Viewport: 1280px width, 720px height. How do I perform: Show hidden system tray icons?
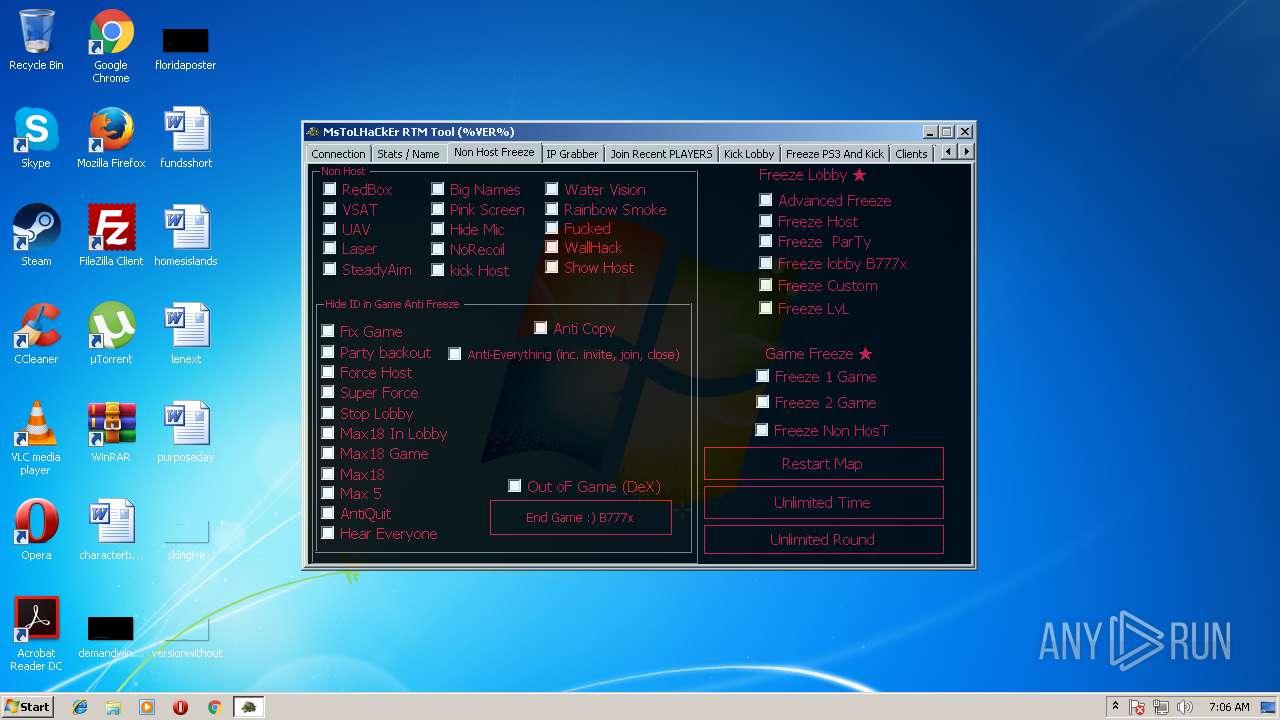coord(1115,707)
